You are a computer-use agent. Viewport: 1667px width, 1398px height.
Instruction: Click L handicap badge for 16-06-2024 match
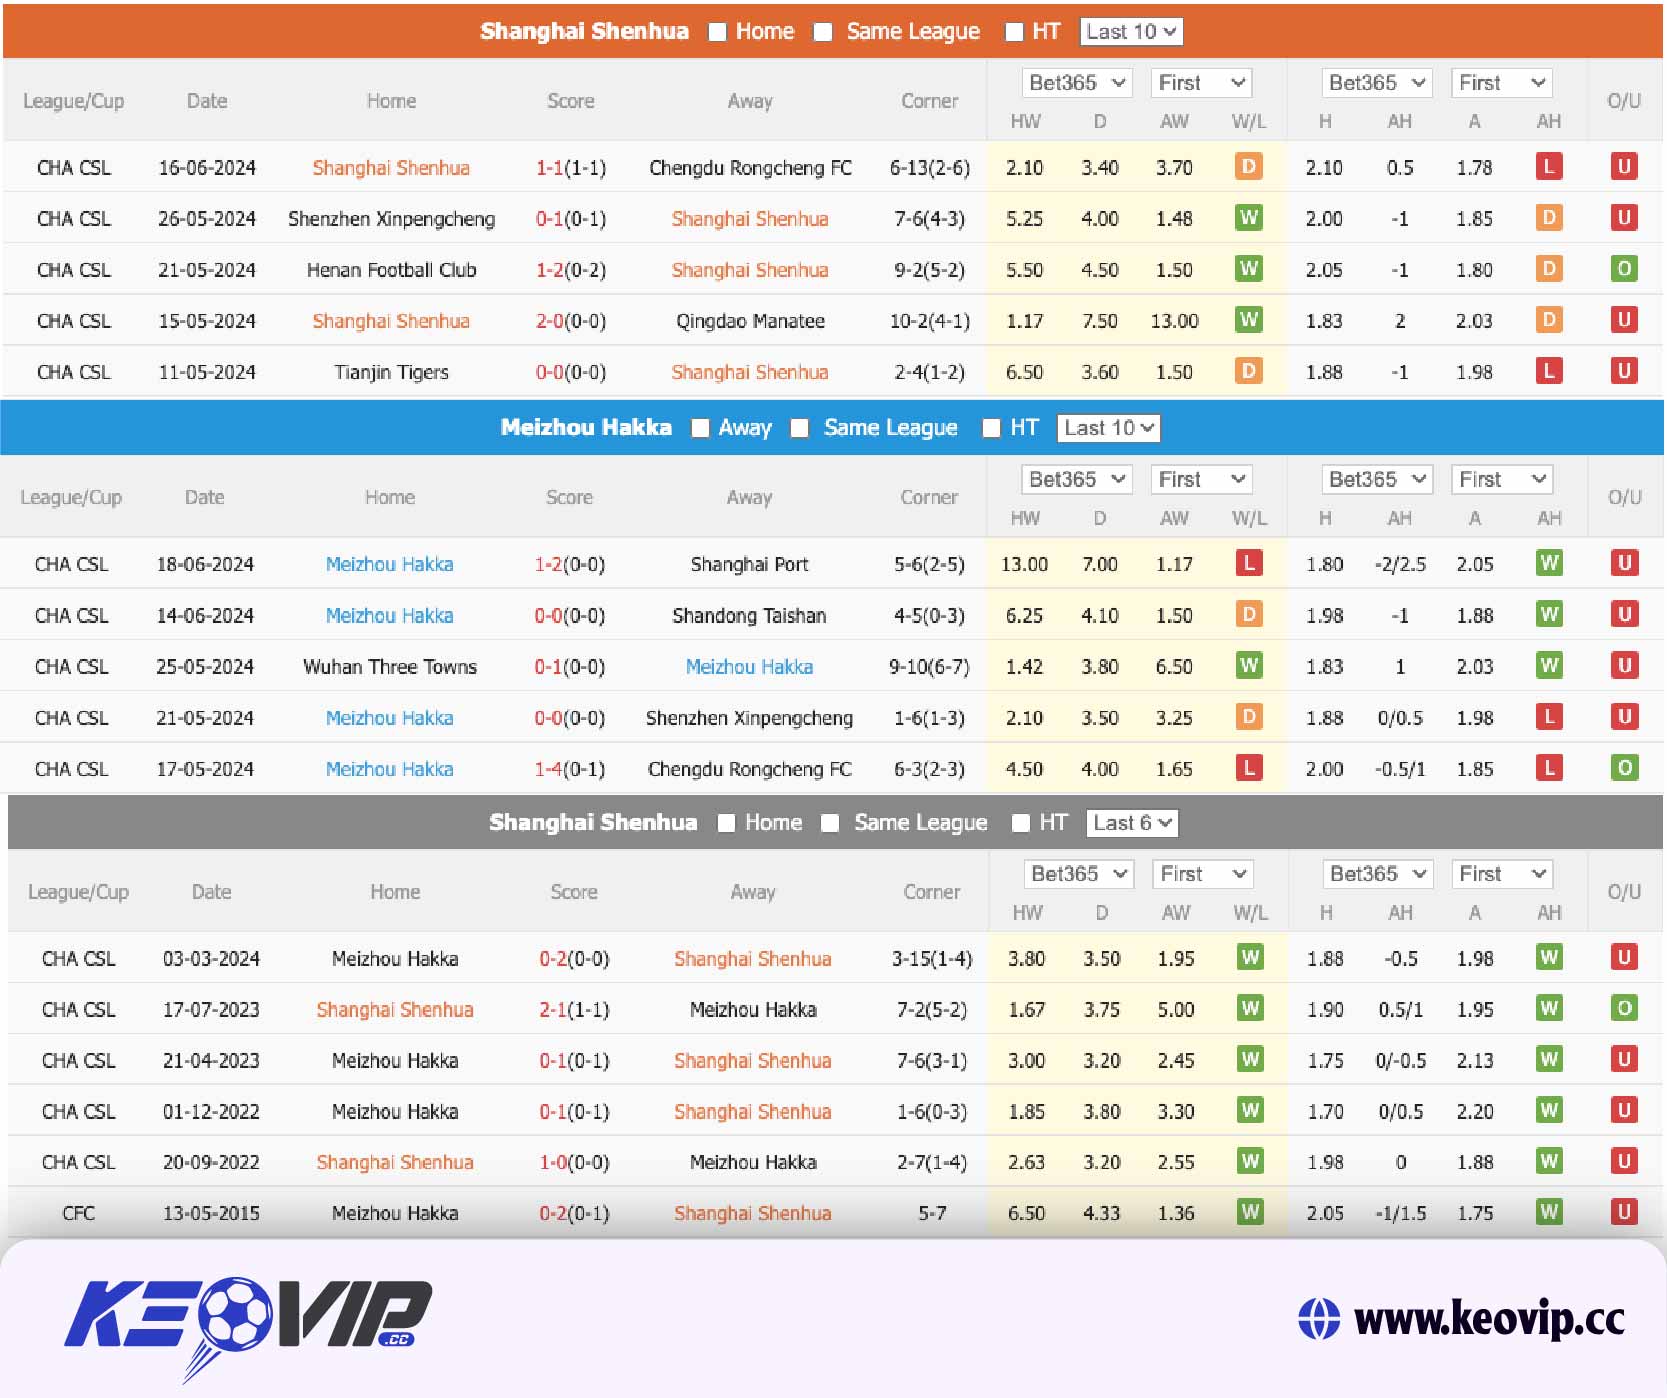coord(1548,167)
